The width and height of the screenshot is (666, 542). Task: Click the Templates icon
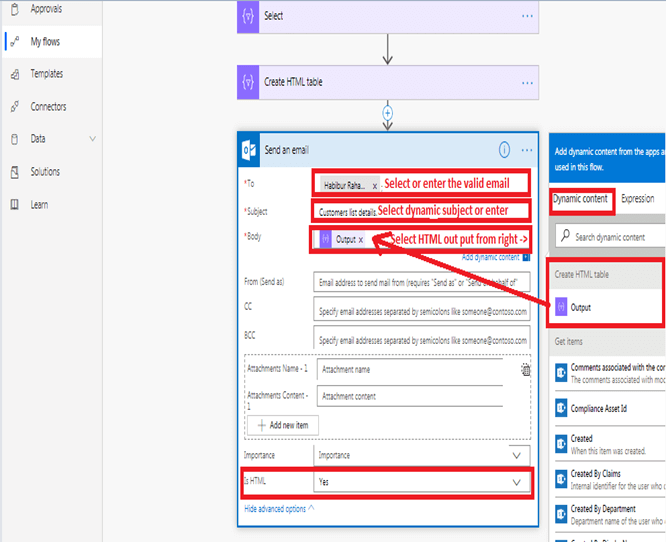coord(15,74)
